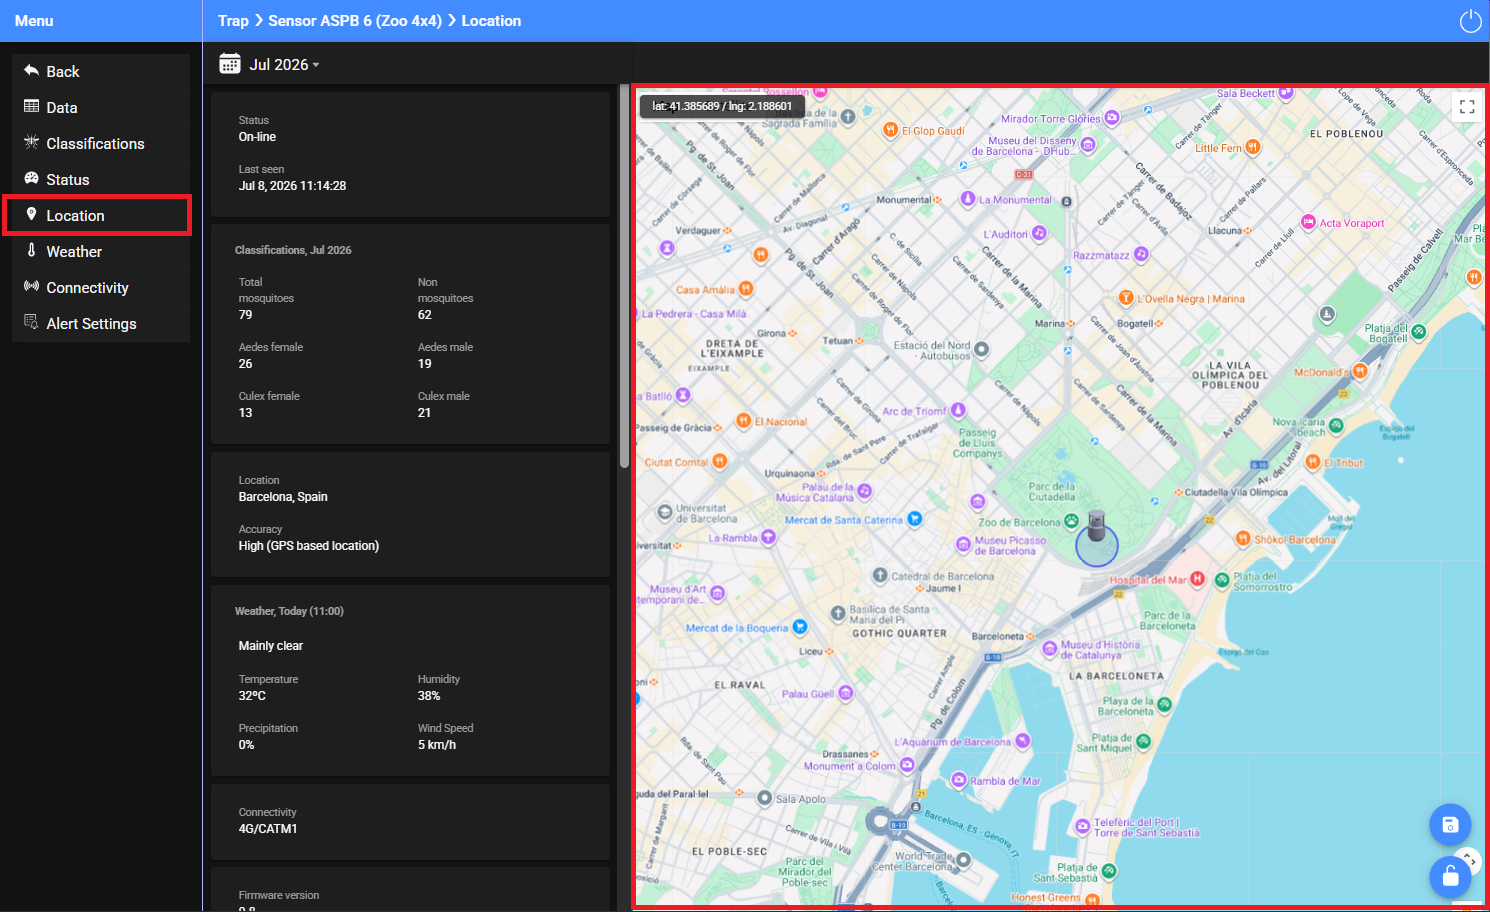The image size is (1490, 912).
Task: Toggle fullscreen map view
Action: (x=1467, y=107)
